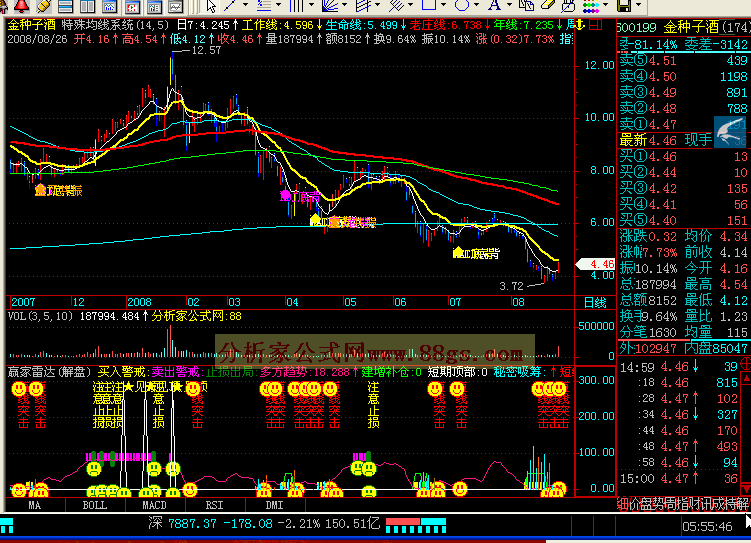Screen dimensions: 751x543
Task: Expand the save options dropdown arrow
Action: [x=638, y=5]
